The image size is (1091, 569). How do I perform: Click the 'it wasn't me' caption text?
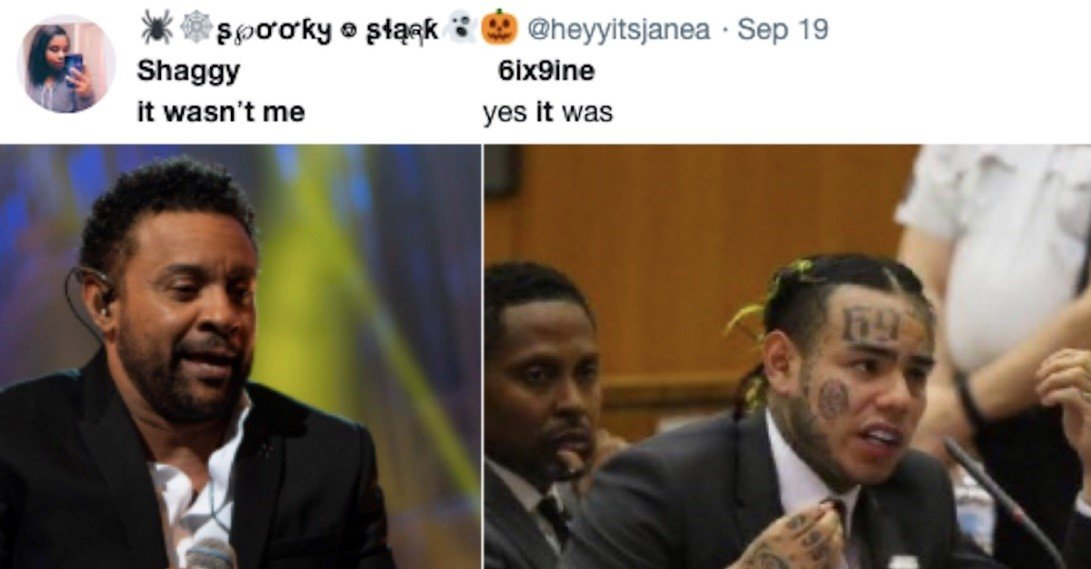coord(221,111)
